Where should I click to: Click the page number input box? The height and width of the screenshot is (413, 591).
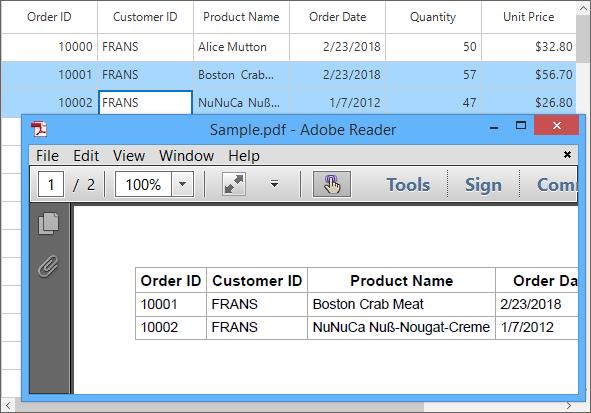pyautogui.click(x=51, y=184)
